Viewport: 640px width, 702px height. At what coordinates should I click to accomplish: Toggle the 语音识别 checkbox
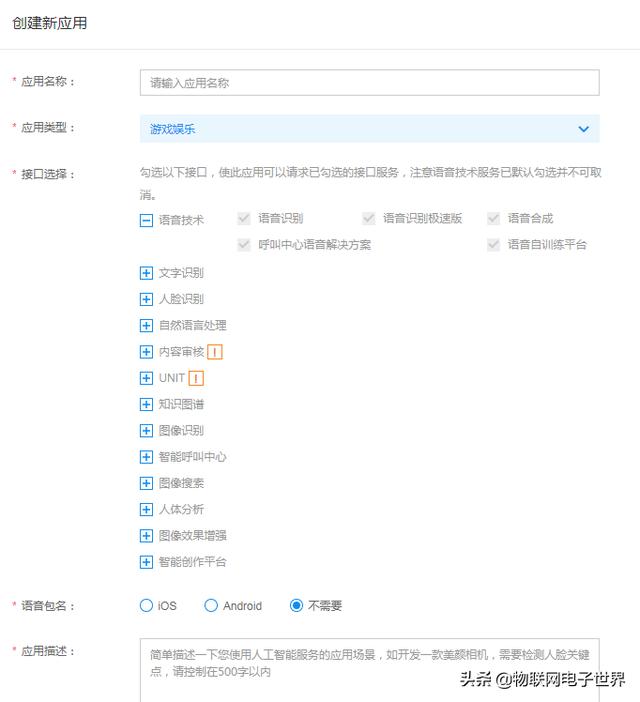pos(244,218)
